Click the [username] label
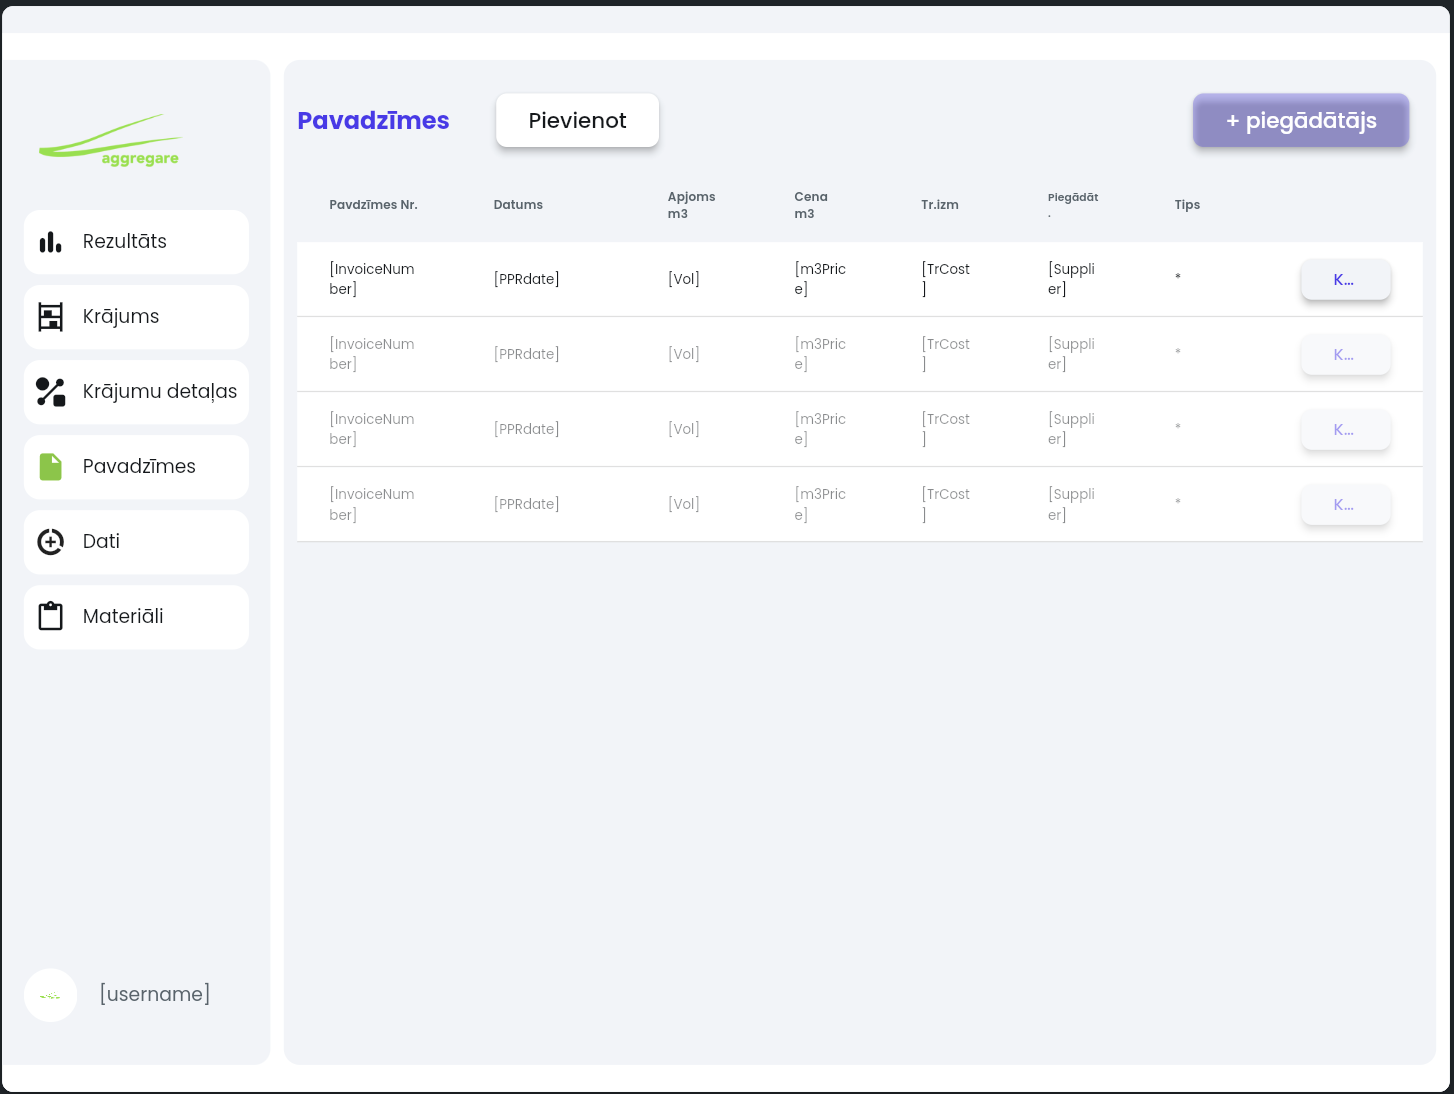Screen dimensions: 1454x1094 155,994
